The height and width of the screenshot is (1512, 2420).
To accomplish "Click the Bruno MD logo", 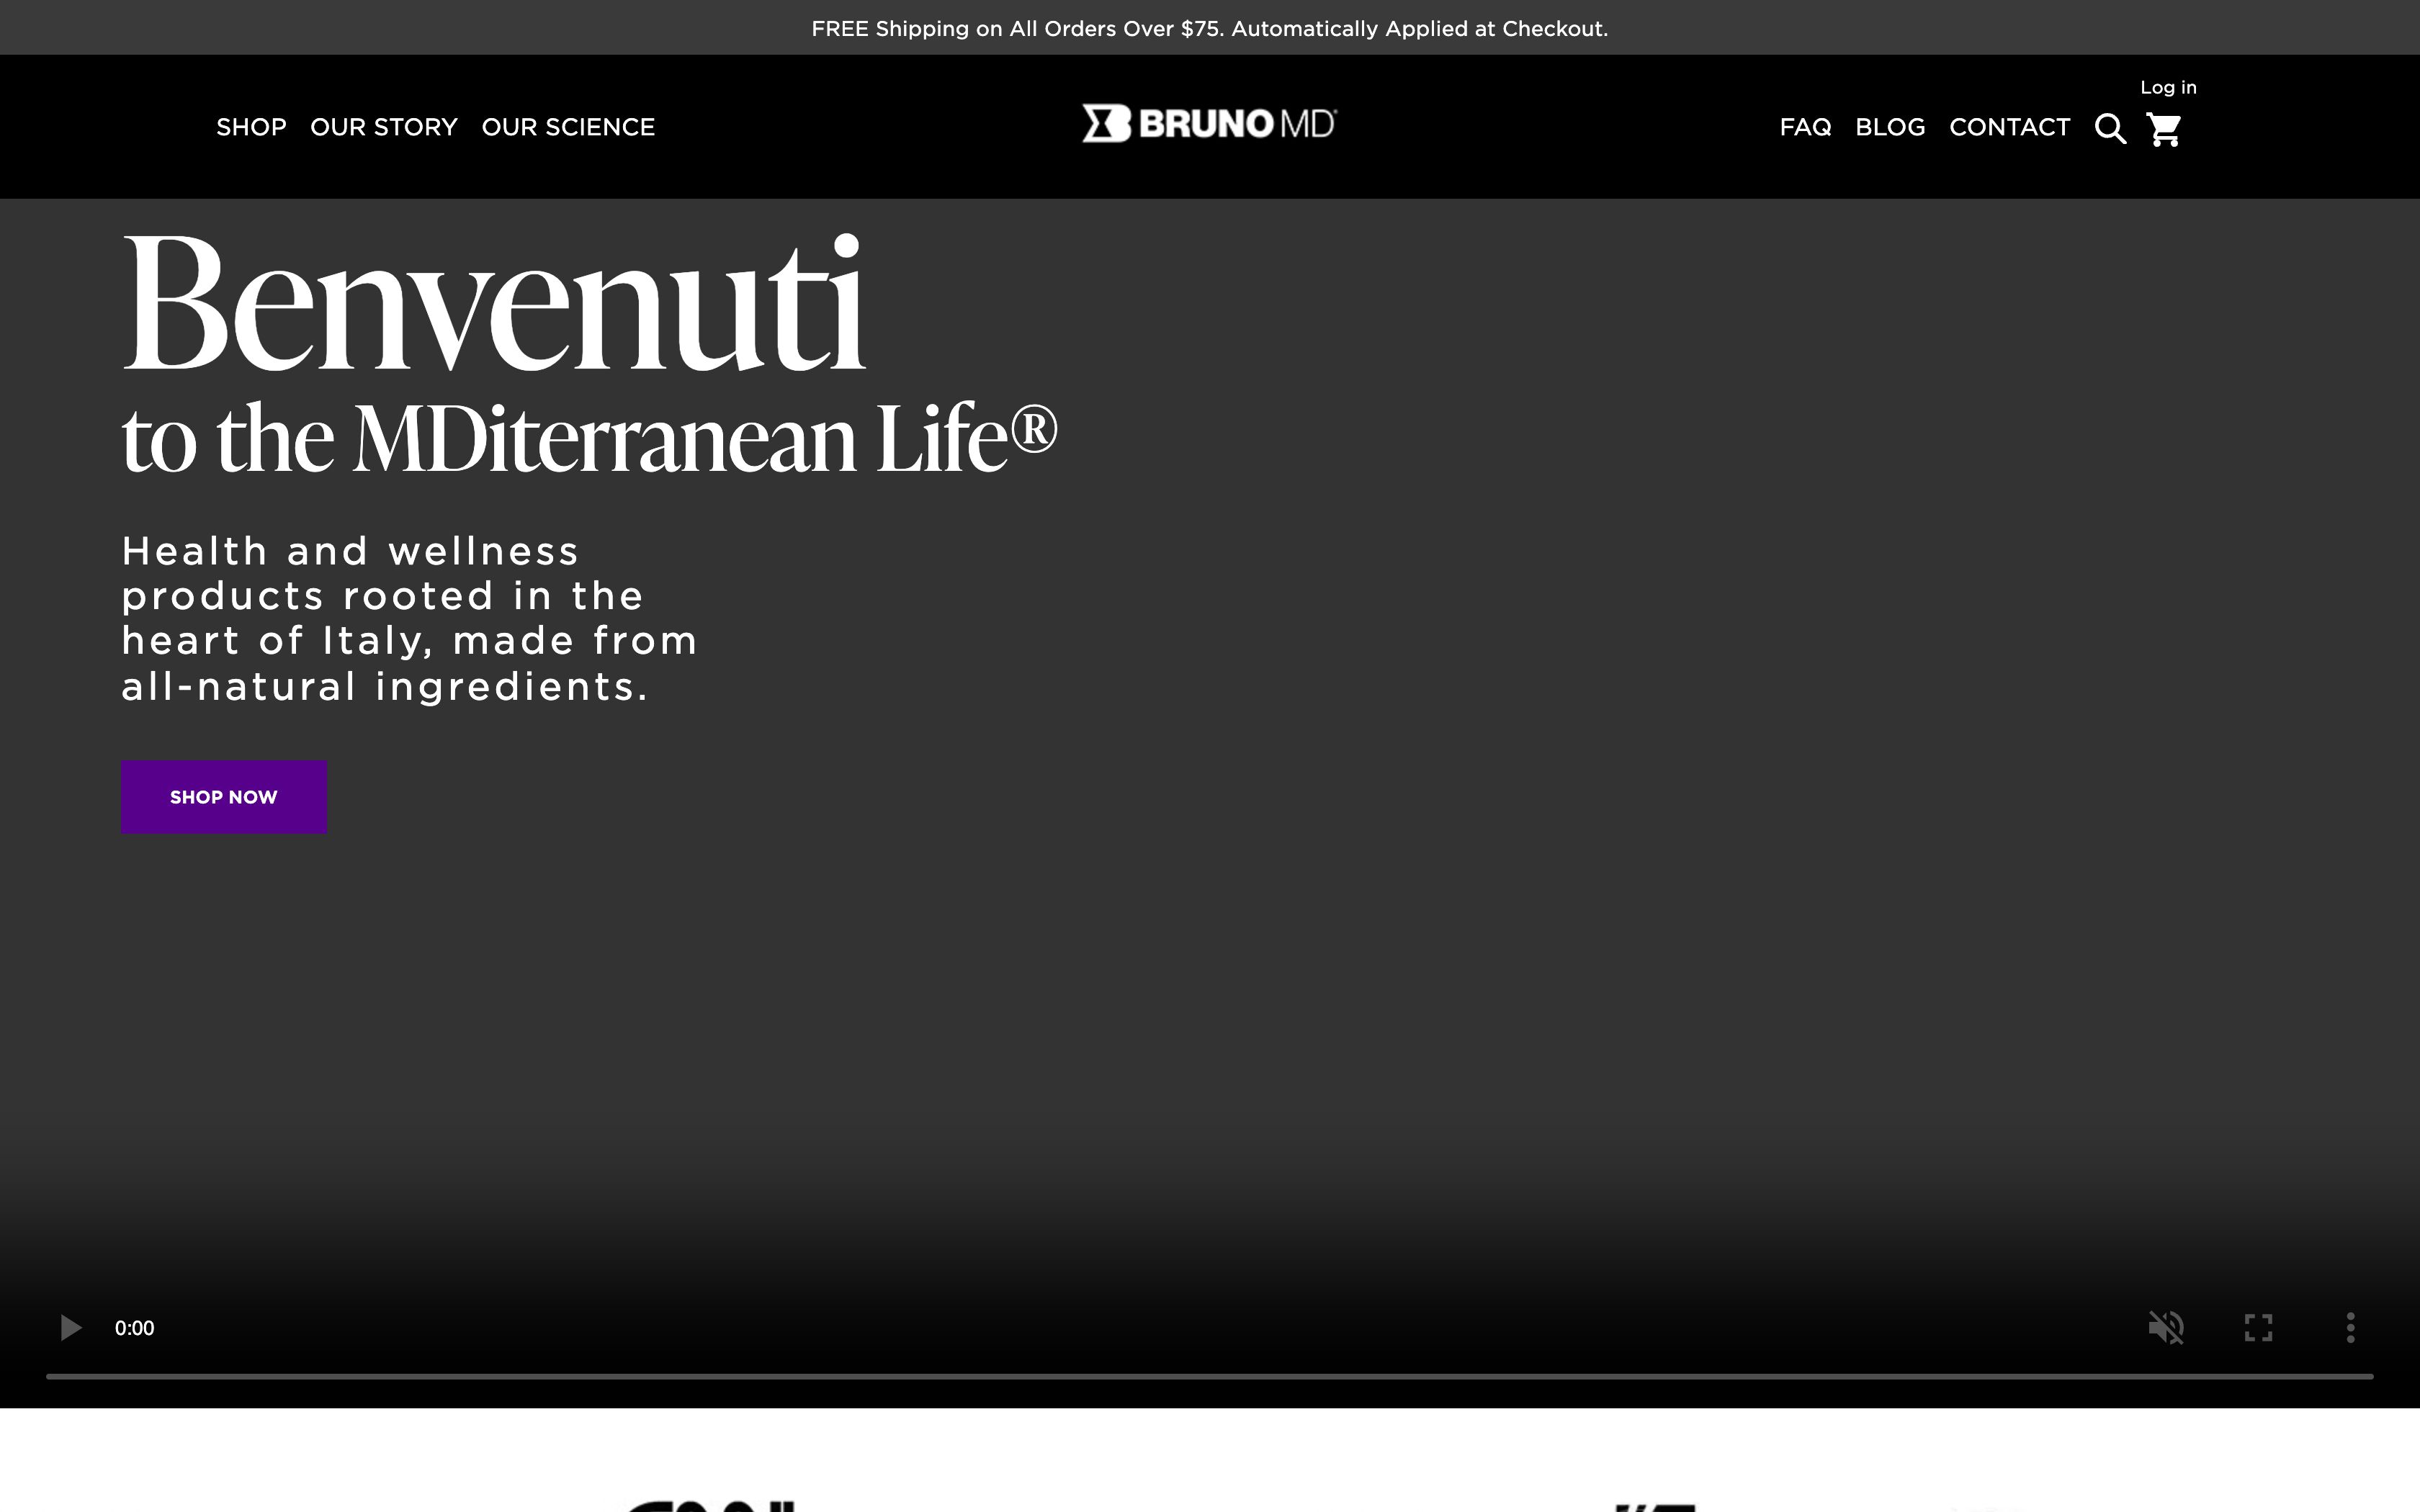I will (1209, 123).
